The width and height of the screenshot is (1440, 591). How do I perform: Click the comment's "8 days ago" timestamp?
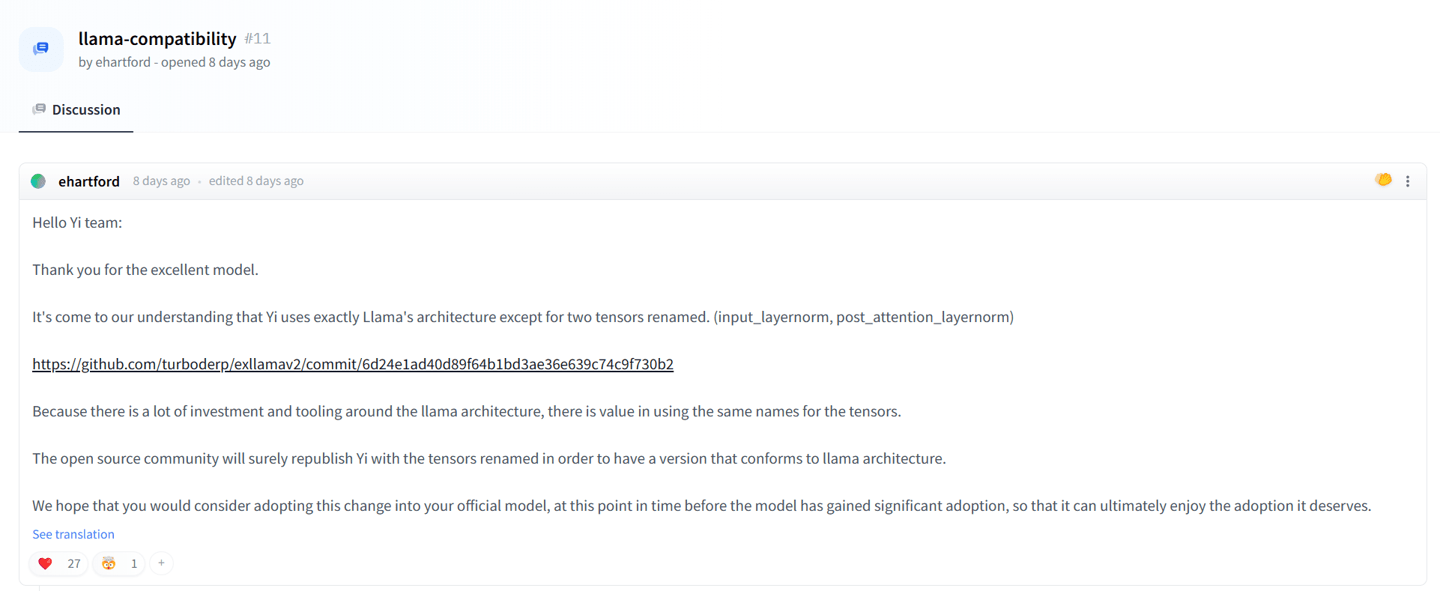pyautogui.click(x=161, y=181)
